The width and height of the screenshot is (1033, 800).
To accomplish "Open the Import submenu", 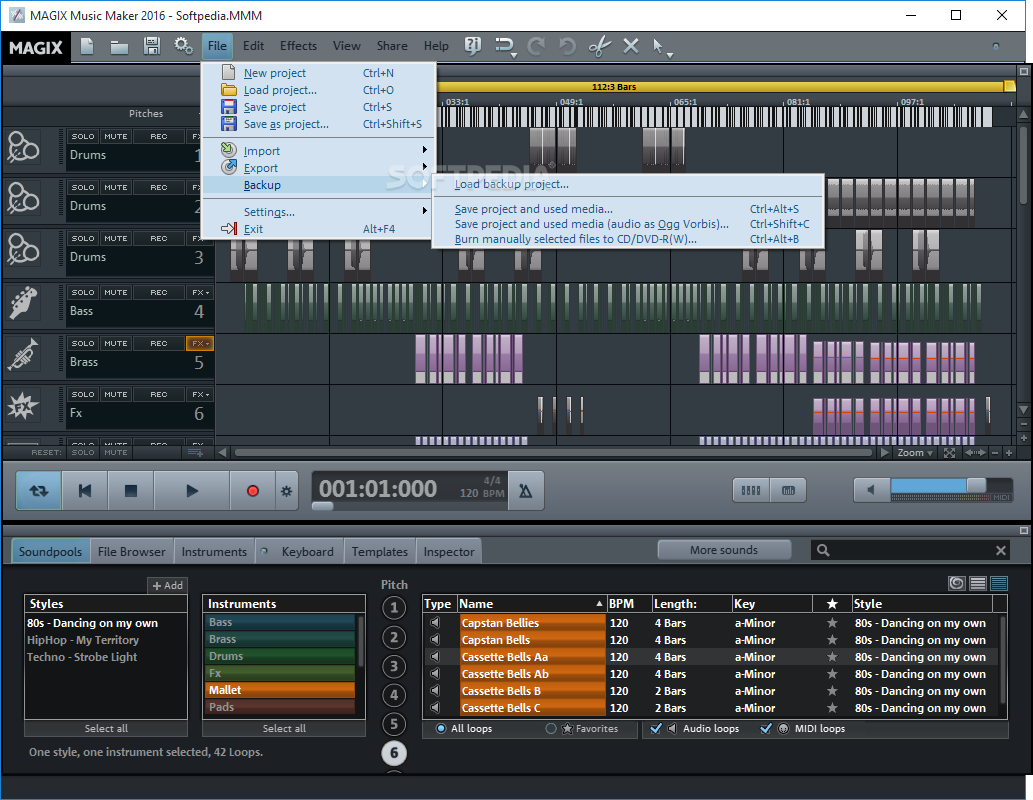I will (319, 151).
